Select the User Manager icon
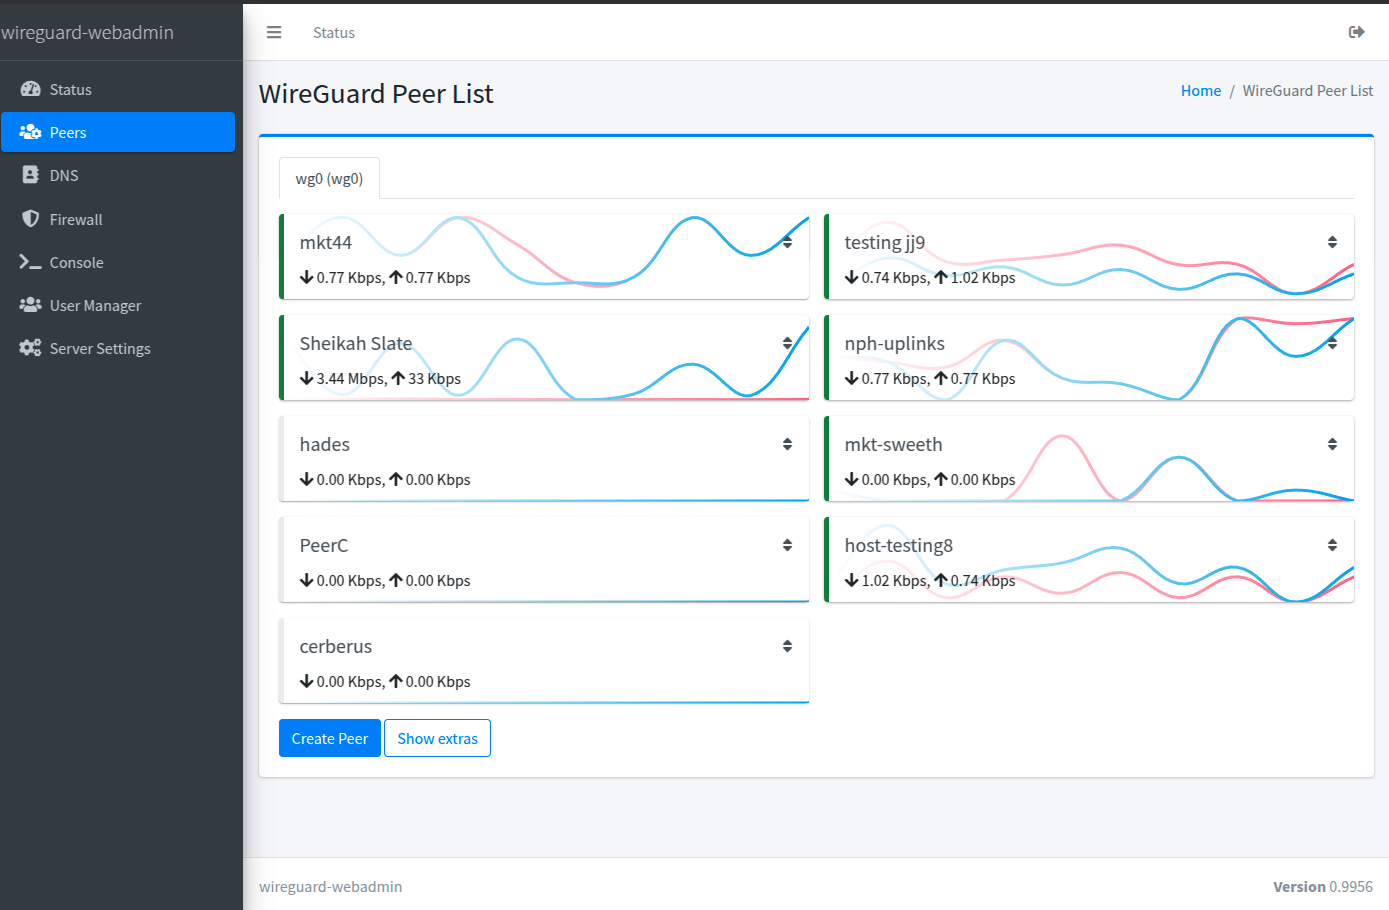This screenshot has height=910, width=1389. tap(30, 305)
